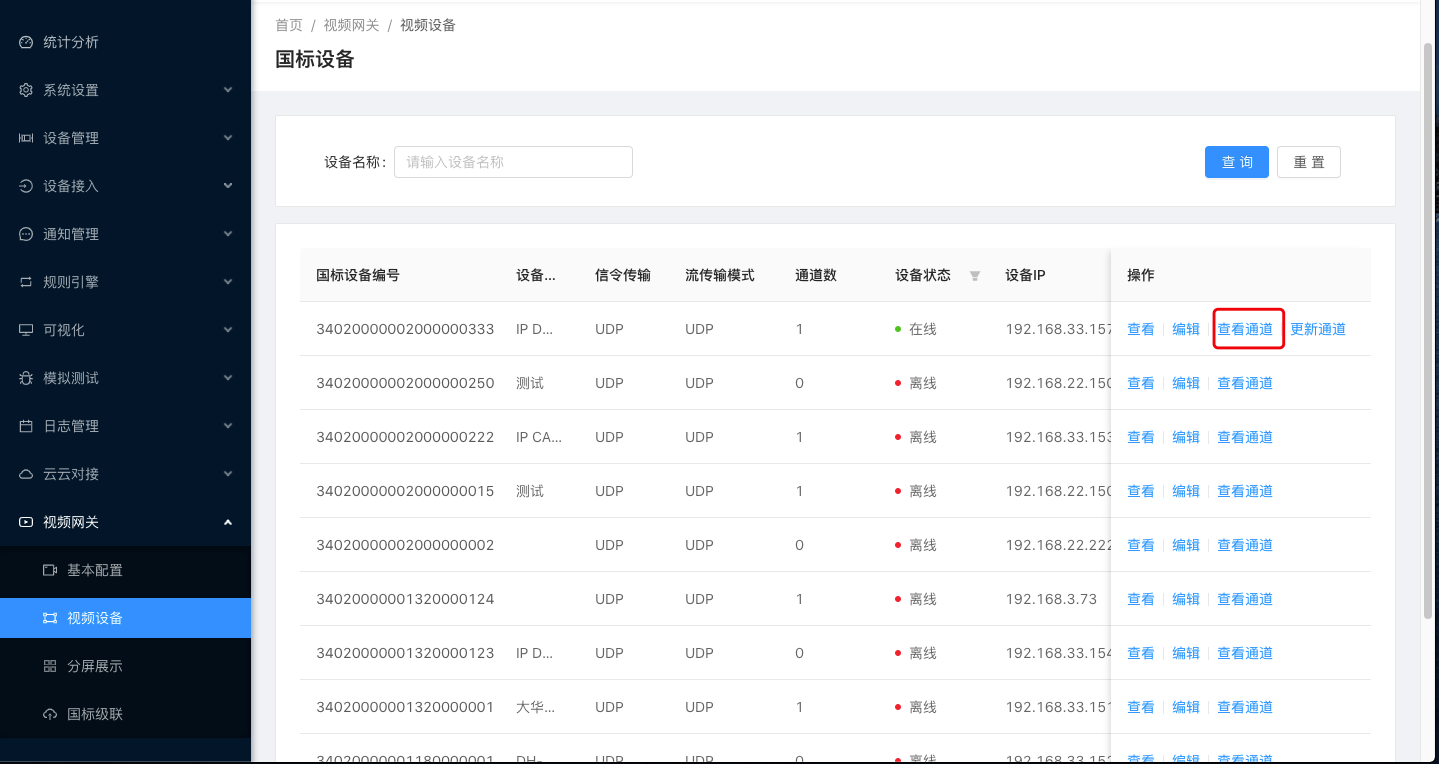
Task: Click the 系统设置 gear icon
Action: (x=26, y=90)
